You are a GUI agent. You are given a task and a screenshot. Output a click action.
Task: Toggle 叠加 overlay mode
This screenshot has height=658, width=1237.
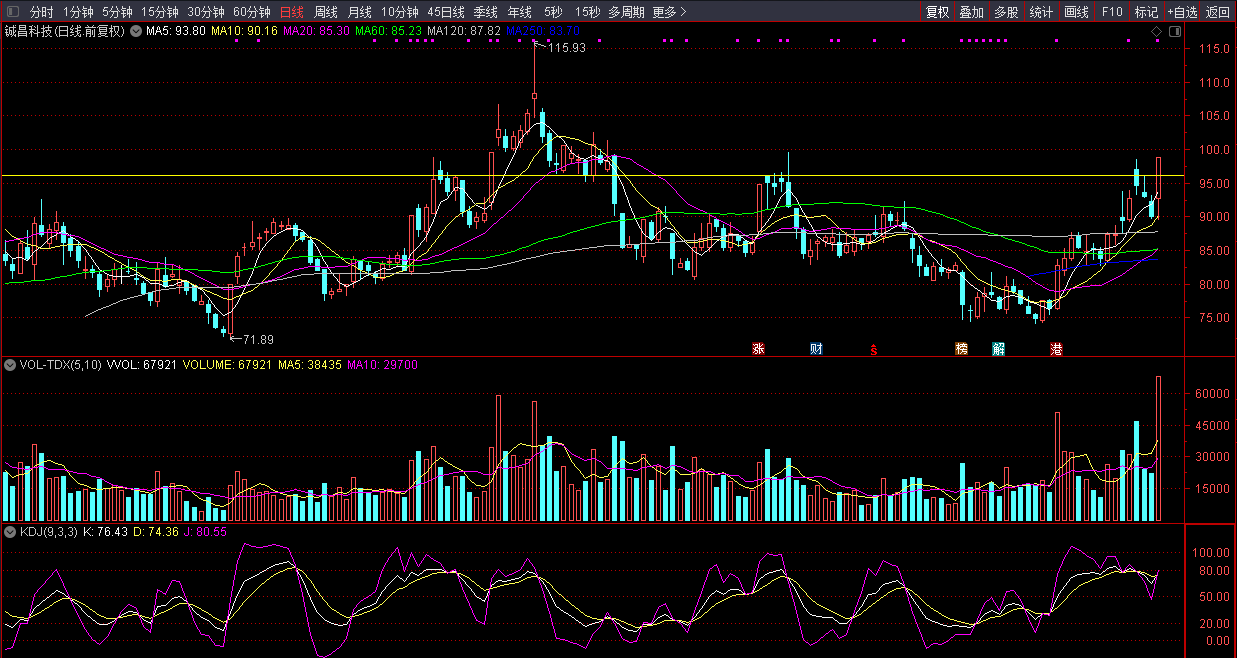(x=971, y=12)
